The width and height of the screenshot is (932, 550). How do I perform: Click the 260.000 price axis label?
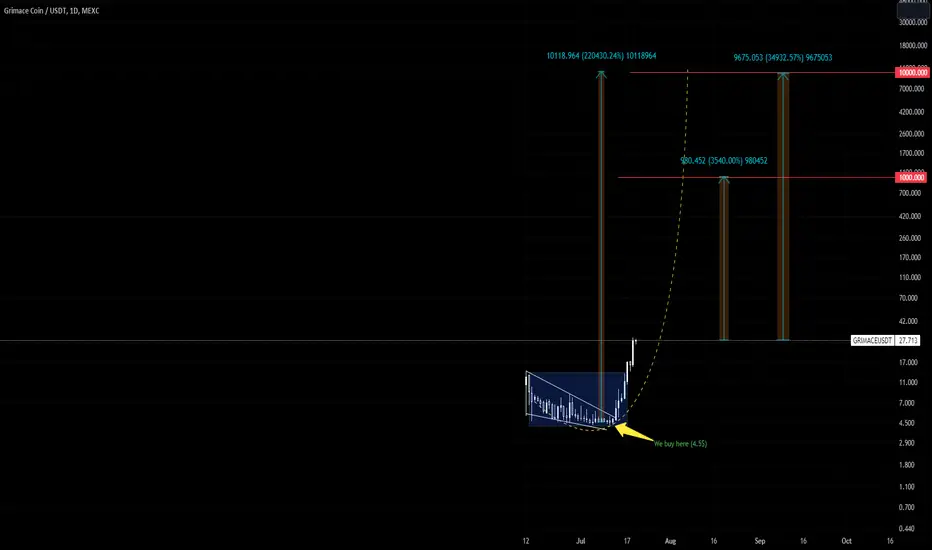(910, 238)
